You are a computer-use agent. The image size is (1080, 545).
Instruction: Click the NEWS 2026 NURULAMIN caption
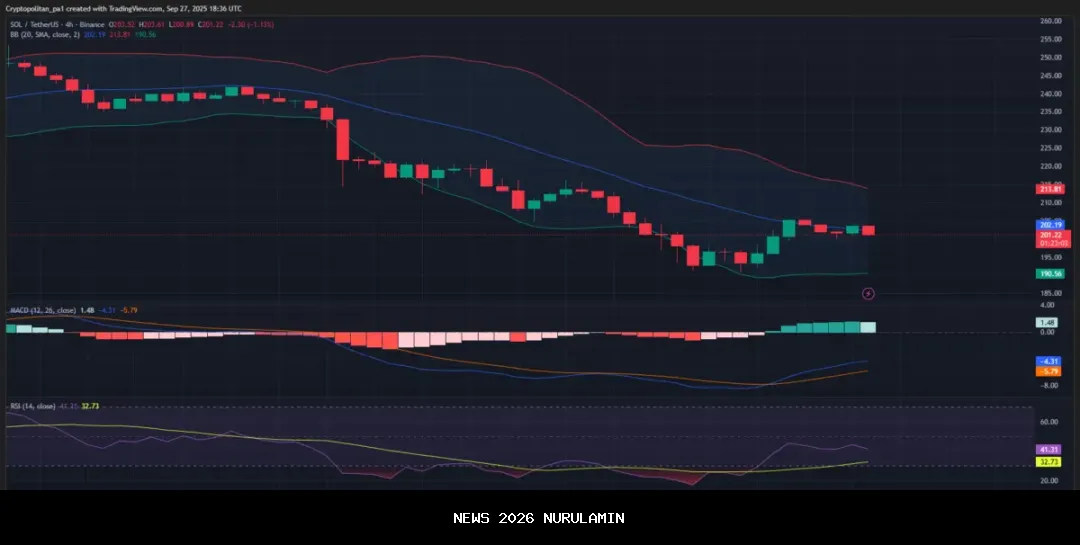click(539, 518)
